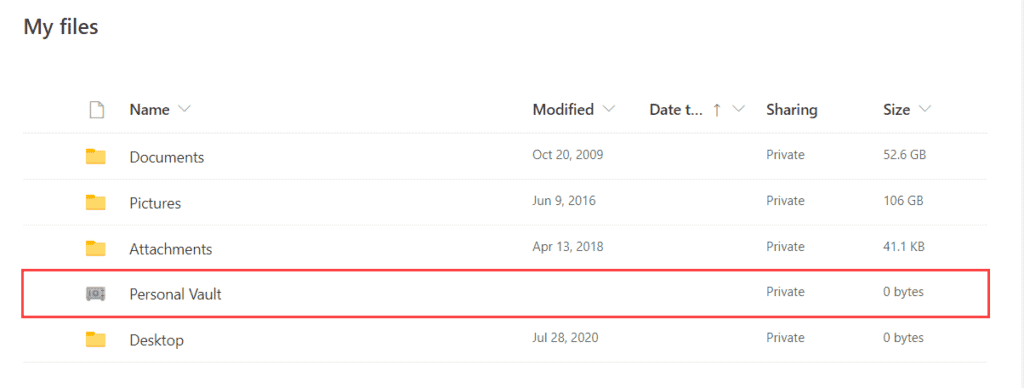Click the ascending sort arrow on Date column
The height and width of the screenshot is (388, 1024).
point(717,110)
